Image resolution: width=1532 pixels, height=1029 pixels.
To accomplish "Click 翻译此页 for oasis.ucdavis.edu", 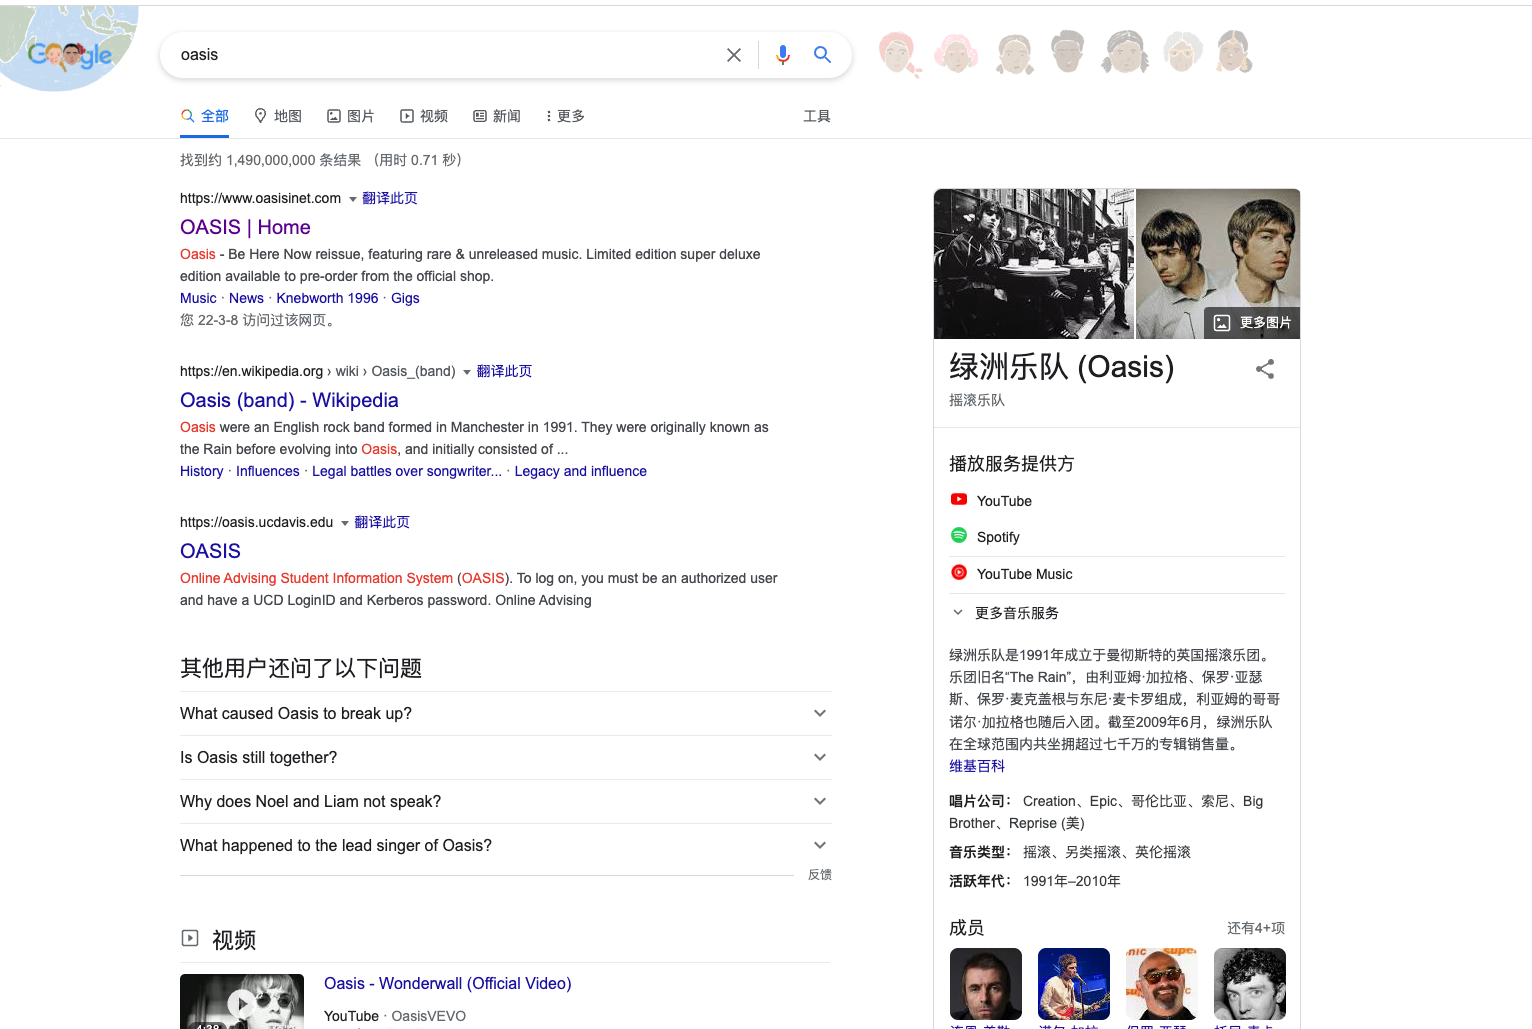I will pyautogui.click(x=382, y=522).
